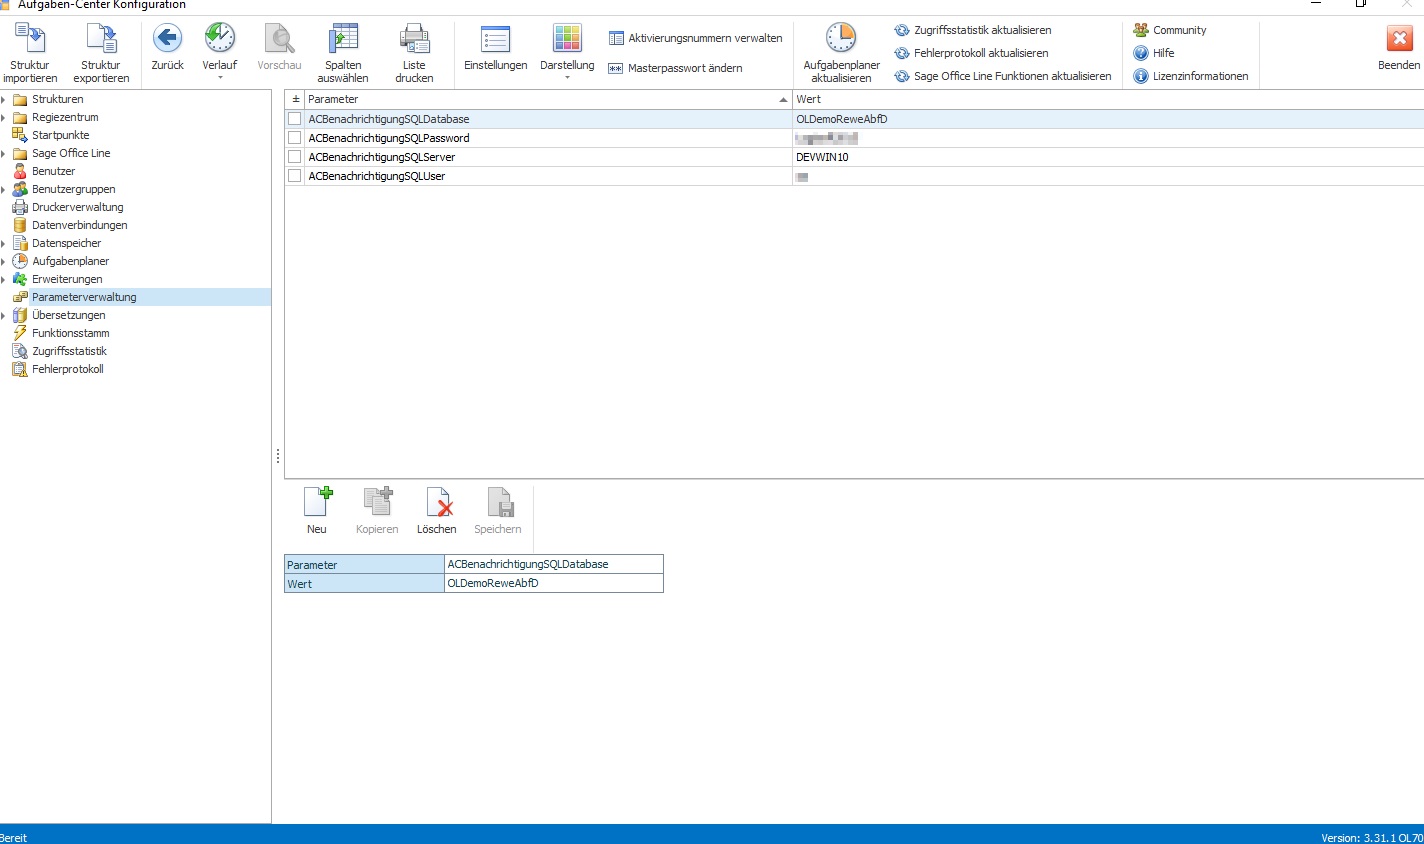Expand the Erweiterungen tree node

pyautogui.click(x=4, y=279)
